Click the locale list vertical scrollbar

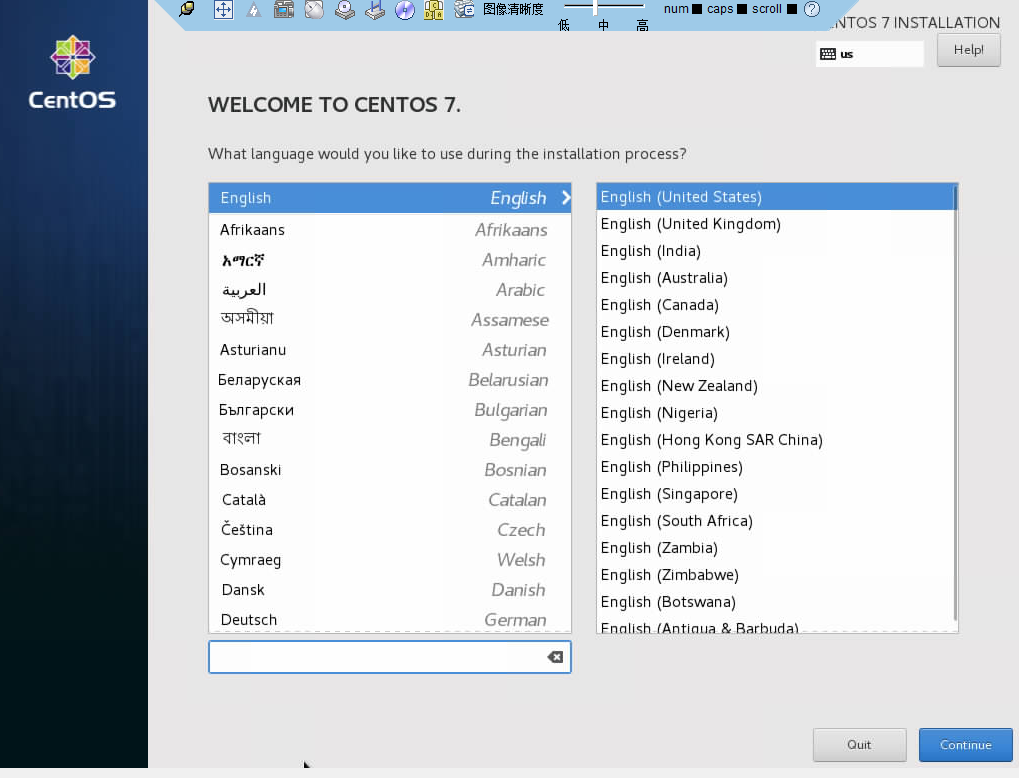point(955,403)
